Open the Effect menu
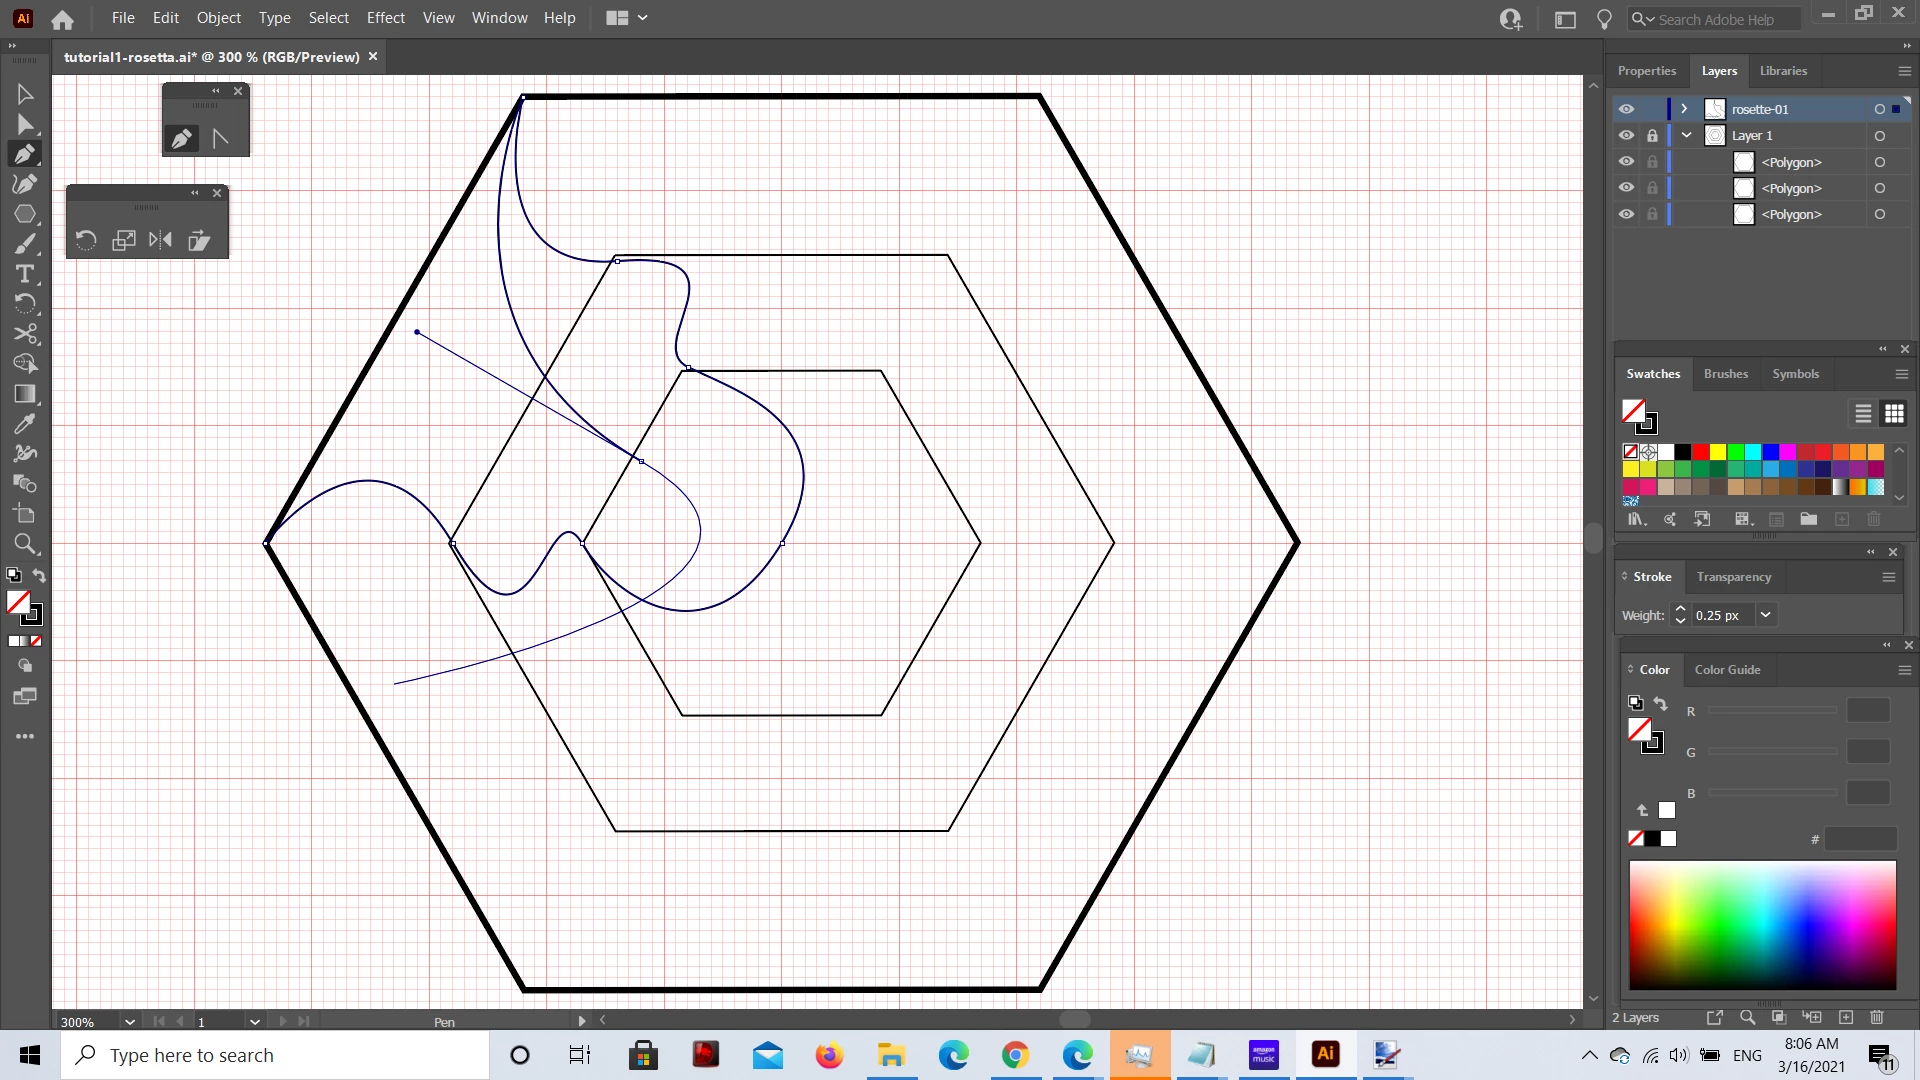This screenshot has height=1080, width=1920. [x=385, y=18]
